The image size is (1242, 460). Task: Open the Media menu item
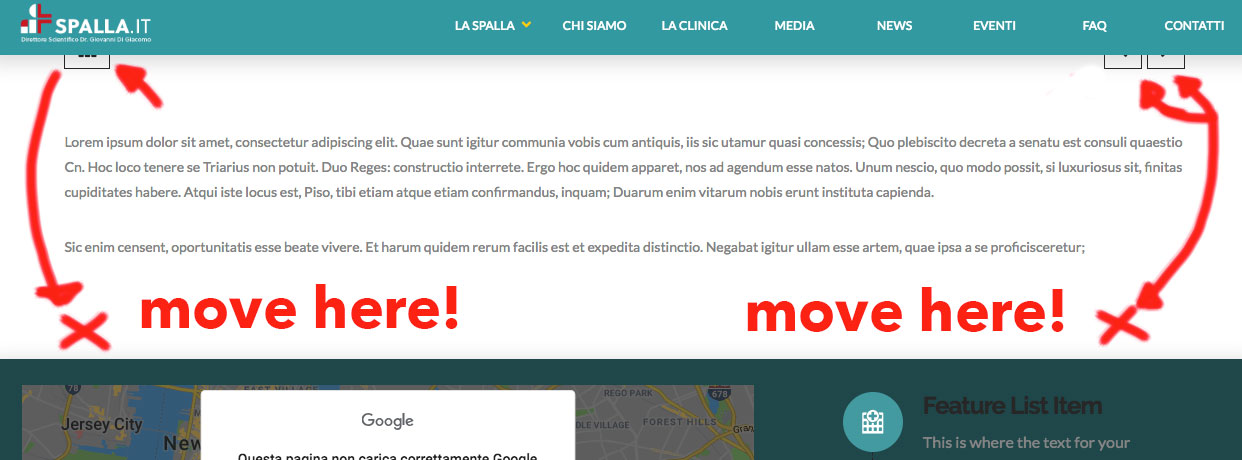click(794, 26)
